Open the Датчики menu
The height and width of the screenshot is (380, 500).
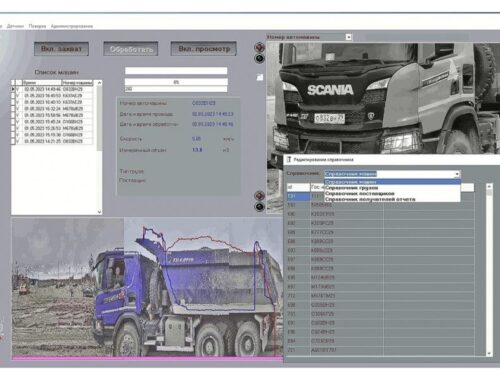[15, 26]
